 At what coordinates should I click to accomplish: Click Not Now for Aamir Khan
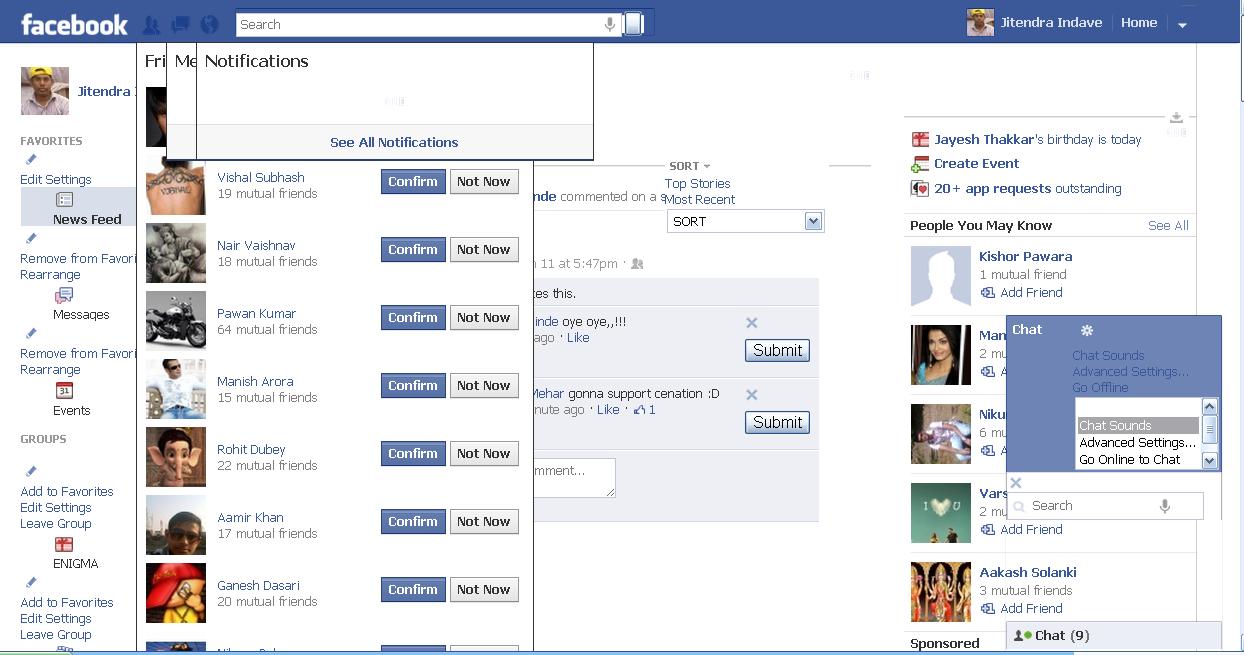pos(484,522)
